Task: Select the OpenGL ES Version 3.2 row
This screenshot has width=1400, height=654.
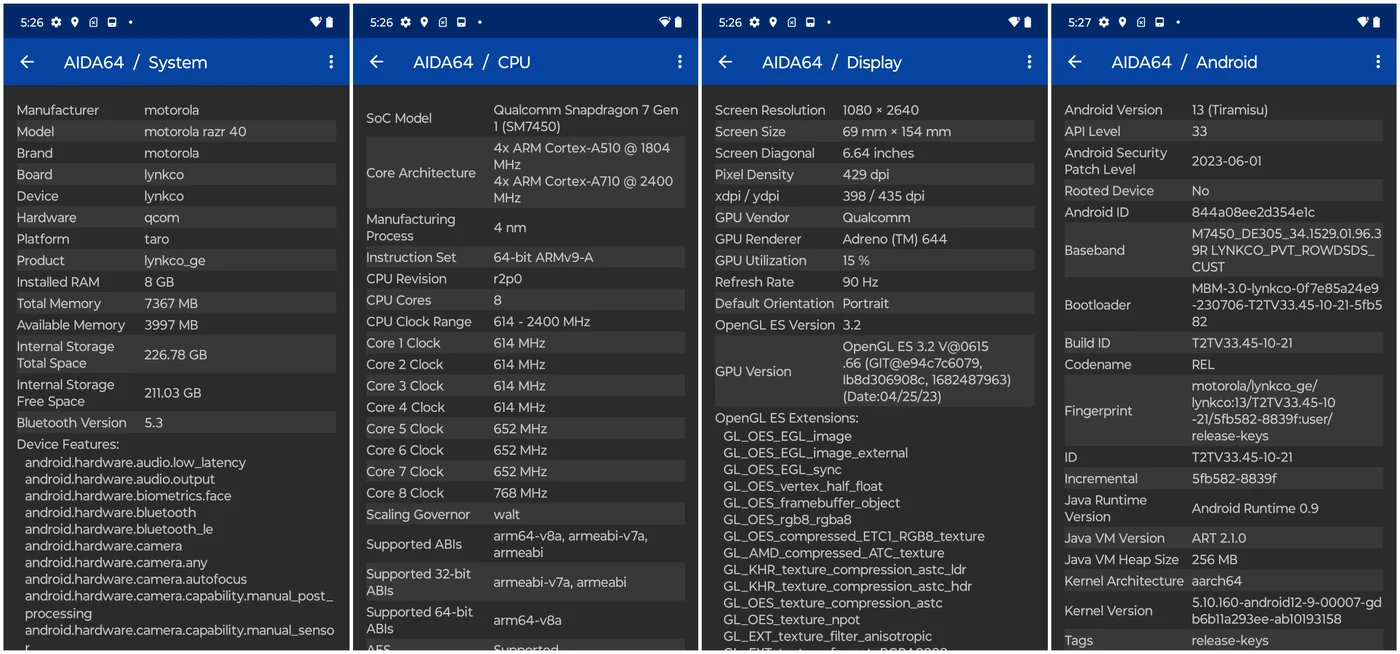Action: [x=873, y=325]
